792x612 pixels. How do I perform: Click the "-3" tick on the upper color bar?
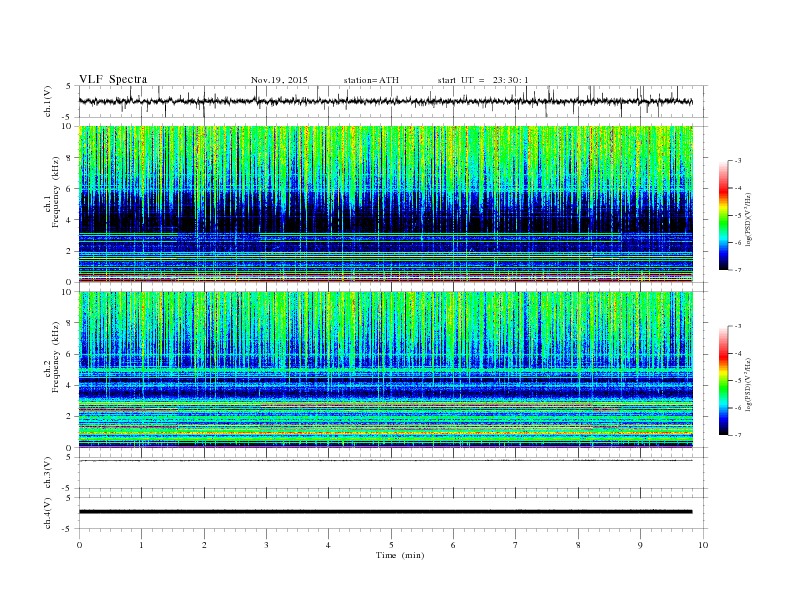coord(737,161)
